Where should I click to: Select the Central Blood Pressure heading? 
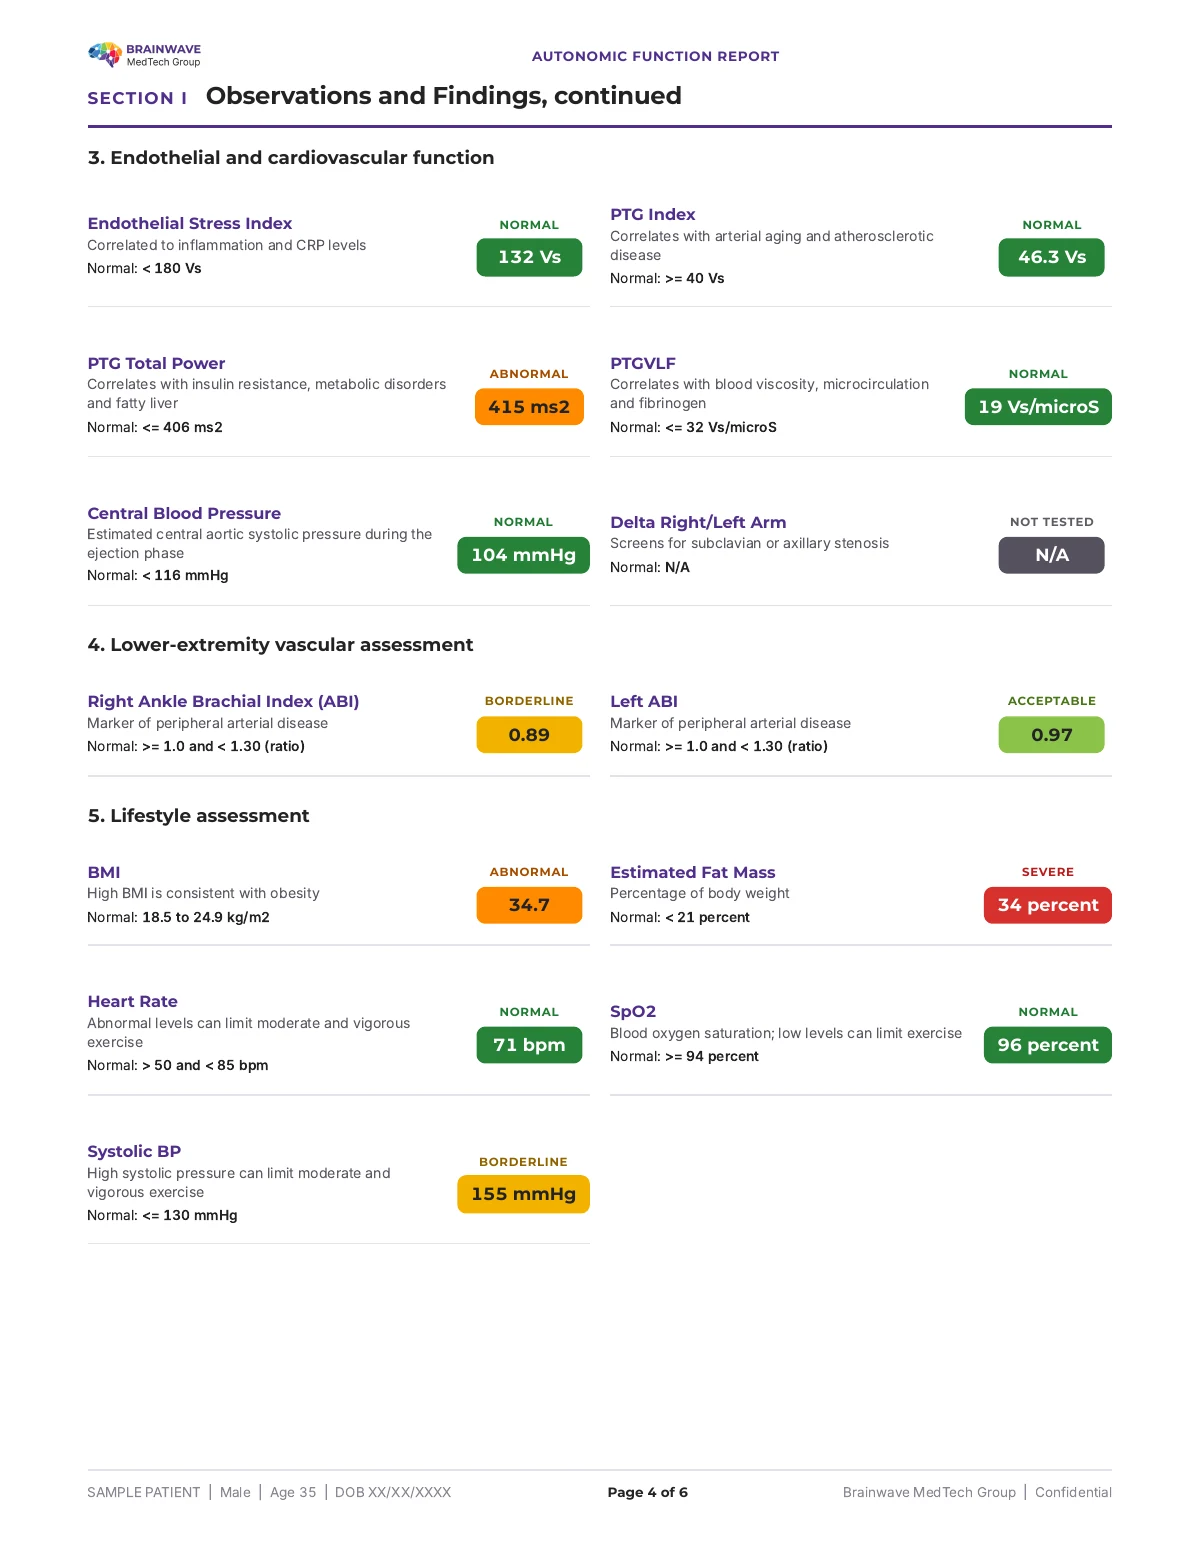(184, 513)
